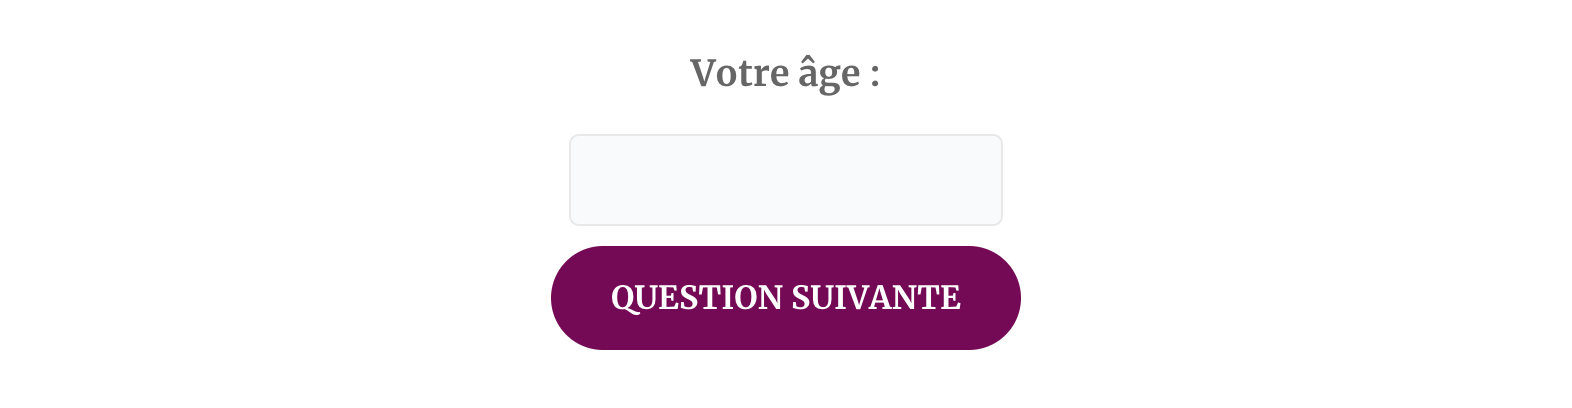The height and width of the screenshot is (408, 1572).
Task: Click the word SUIVANTE on the button
Action: [876, 298]
